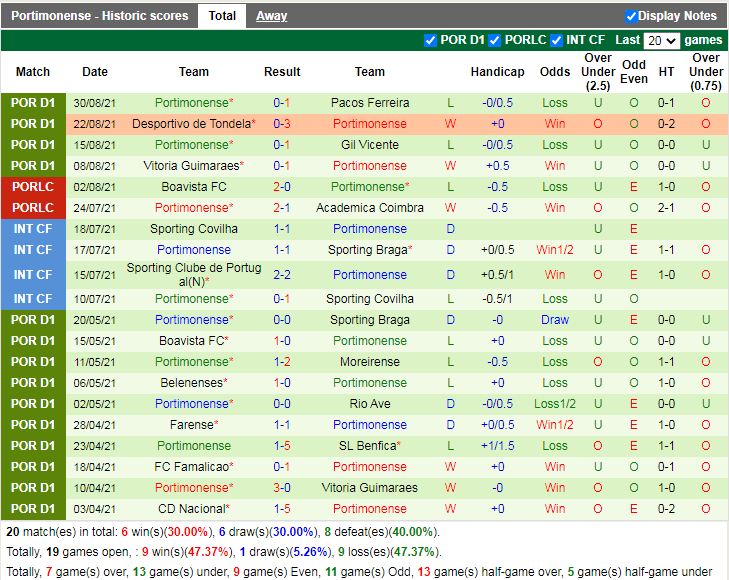Viewport: 729px width, 580px height.
Task: Select the Draw odds result for Sporting Braga
Action: coord(555,319)
